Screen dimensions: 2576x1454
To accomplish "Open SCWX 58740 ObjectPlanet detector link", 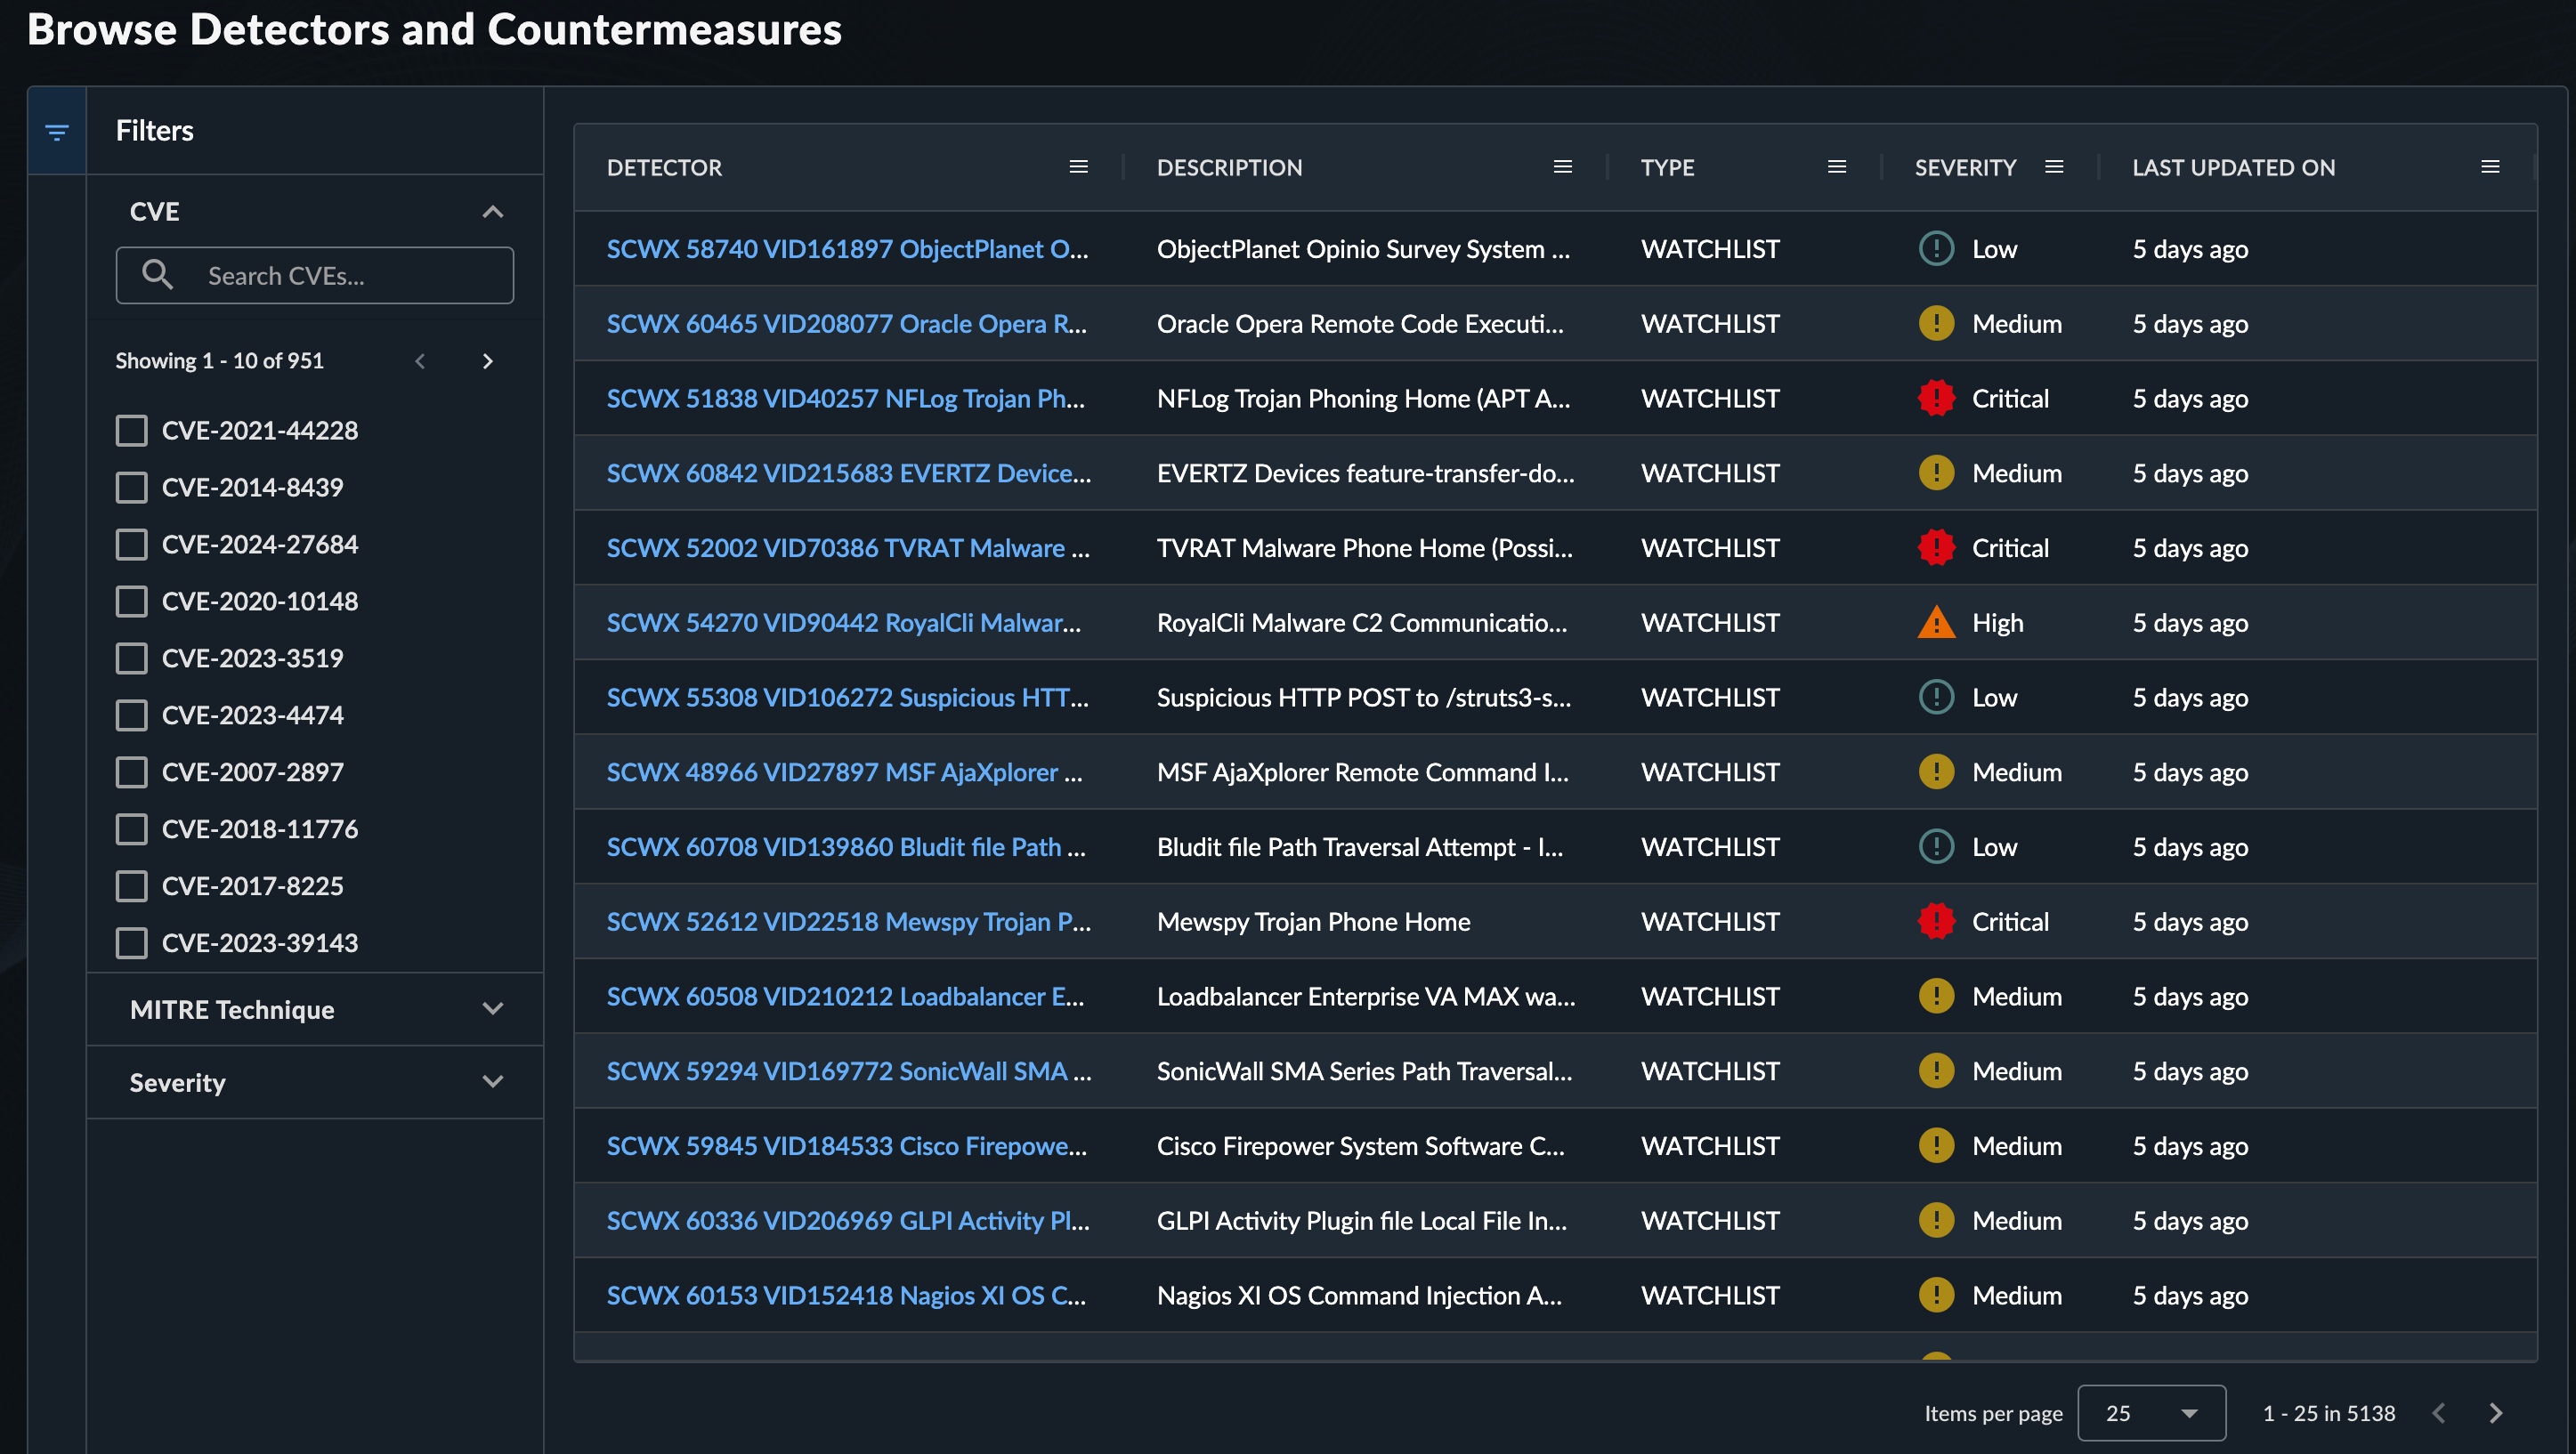I will pos(847,249).
